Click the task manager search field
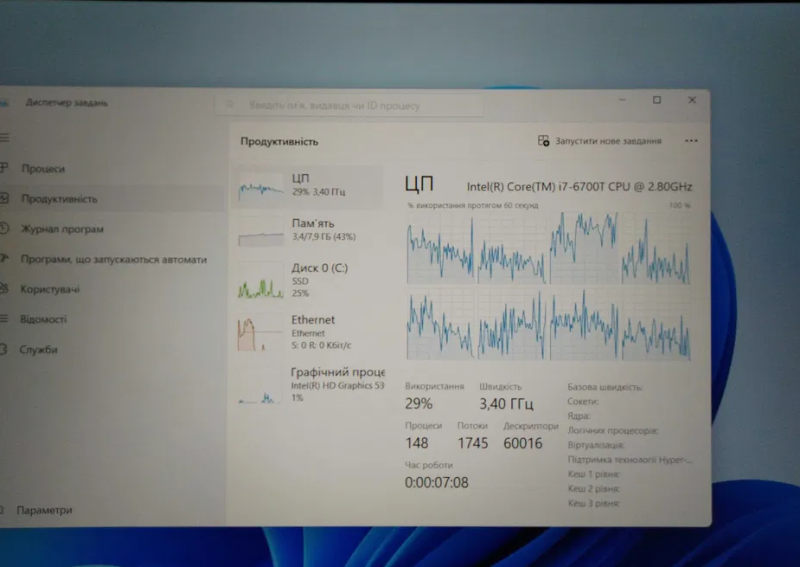 [350, 105]
